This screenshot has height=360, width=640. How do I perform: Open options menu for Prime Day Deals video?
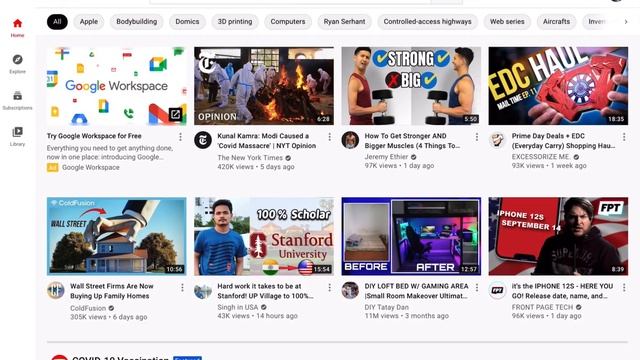pos(624,137)
